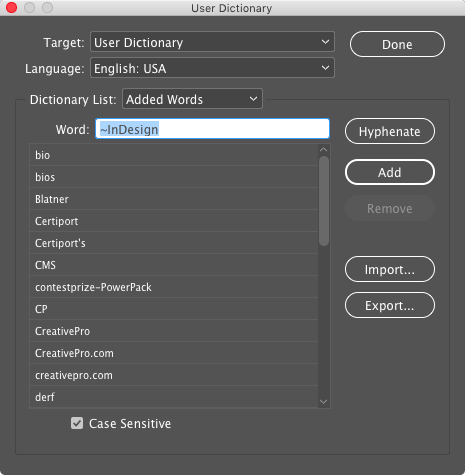Select "derf" in the word list
The width and height of the screenshot is (465, 475).
tap(174, 397)
